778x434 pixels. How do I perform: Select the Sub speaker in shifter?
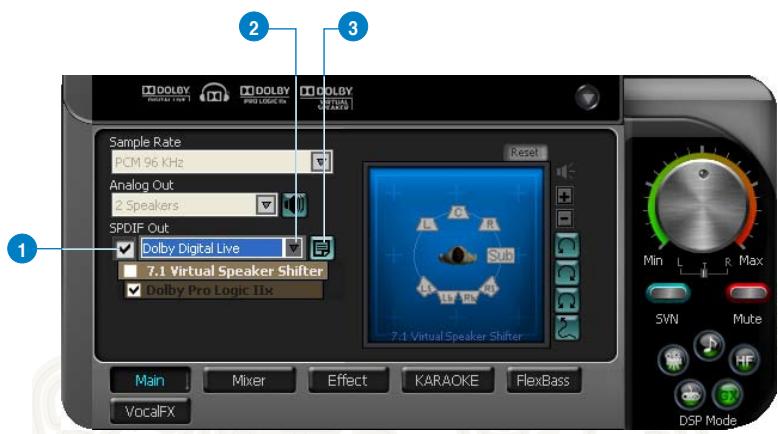(x=500, y=255)
